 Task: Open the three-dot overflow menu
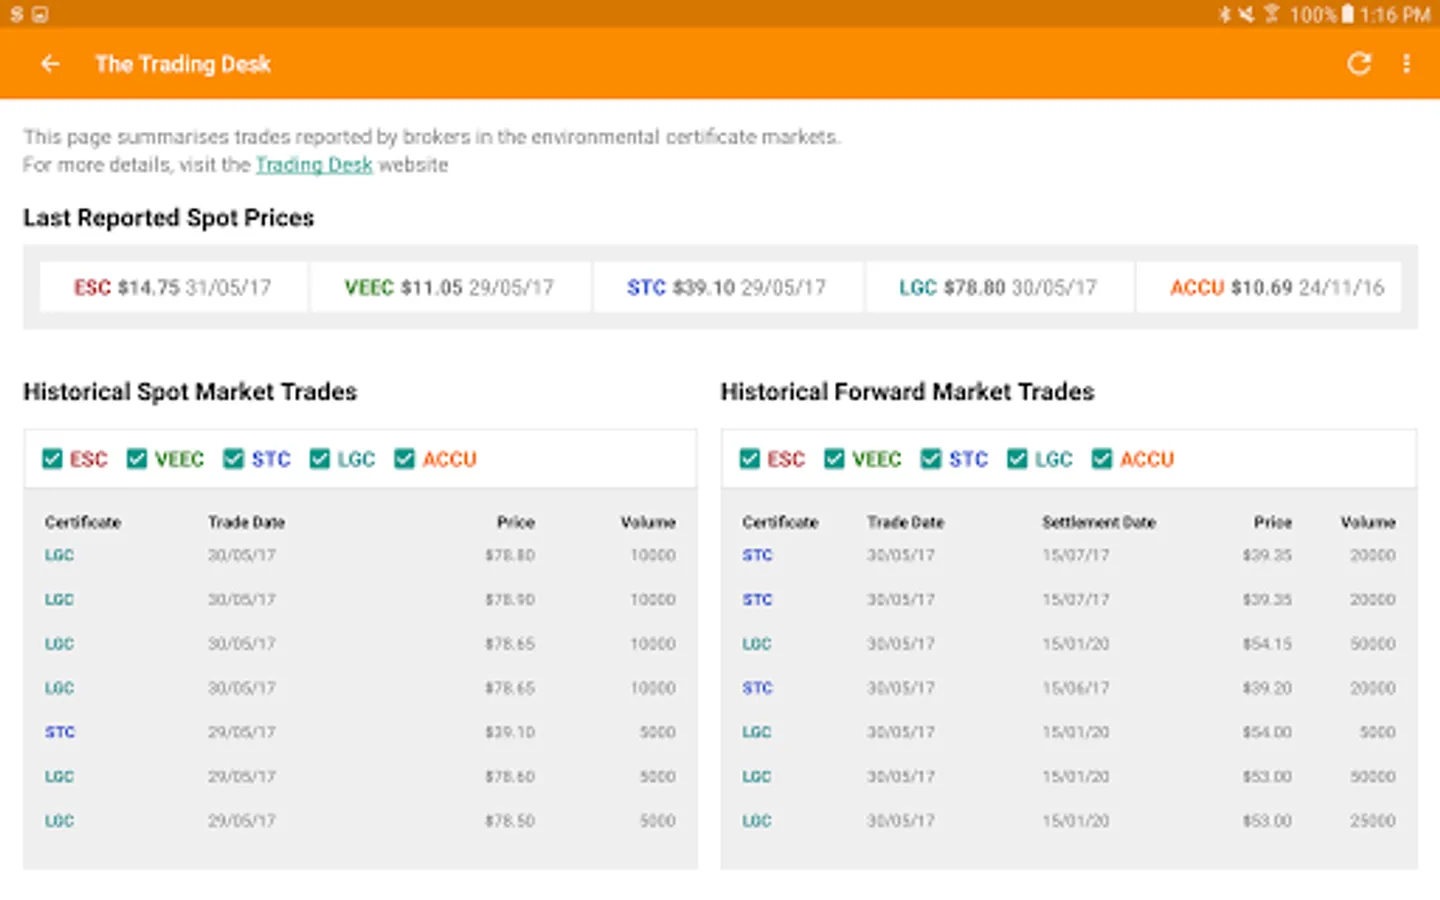(1406, 64)
